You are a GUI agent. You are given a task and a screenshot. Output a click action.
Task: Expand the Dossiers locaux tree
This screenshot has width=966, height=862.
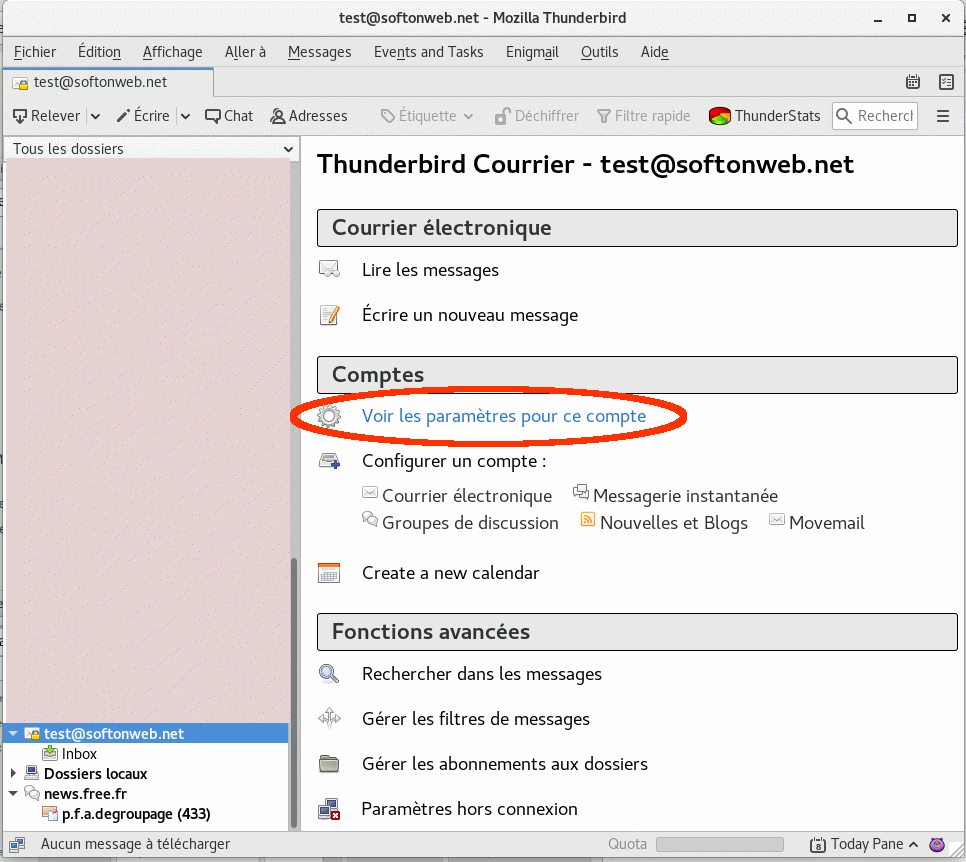point(13,774)
